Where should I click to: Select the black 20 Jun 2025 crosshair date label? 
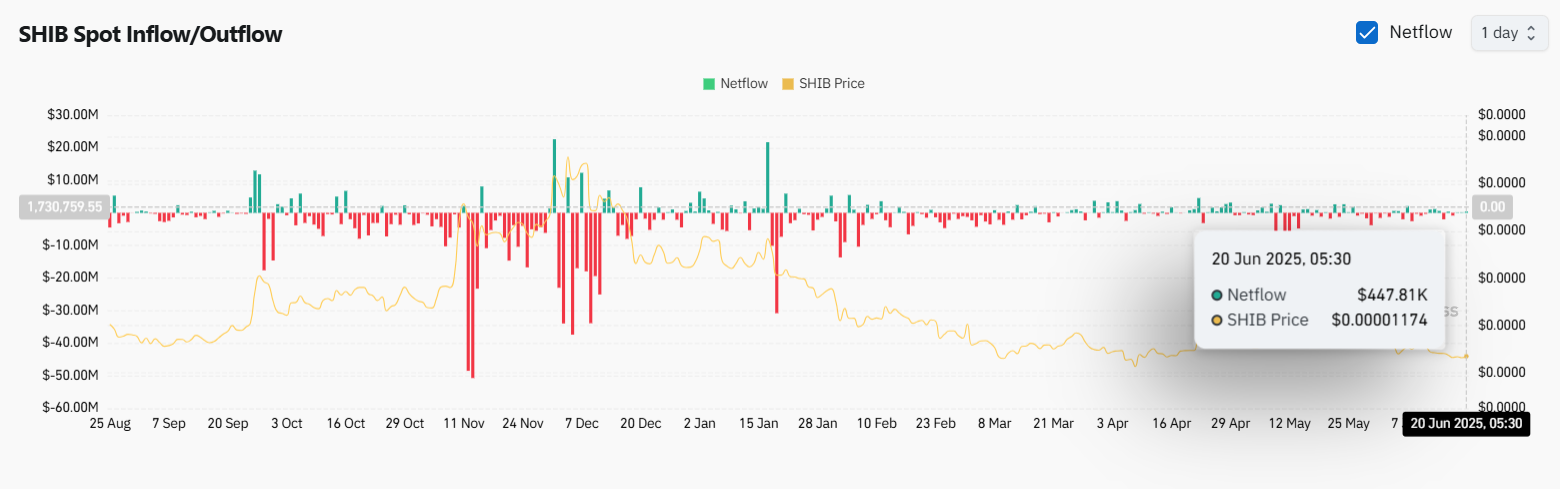1465,424
